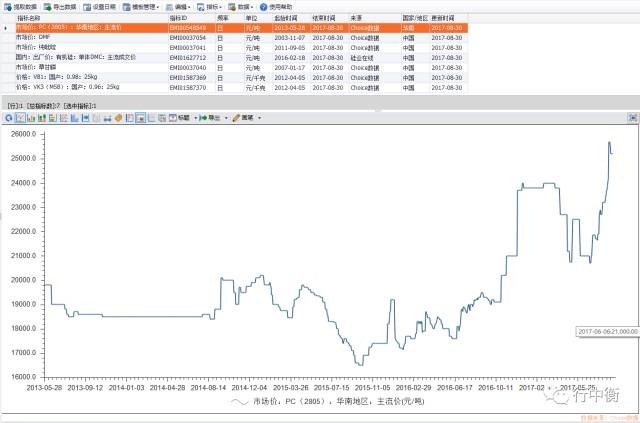Select the line chart type icon
Screen dimensions: 640x423
click(20, 118)
